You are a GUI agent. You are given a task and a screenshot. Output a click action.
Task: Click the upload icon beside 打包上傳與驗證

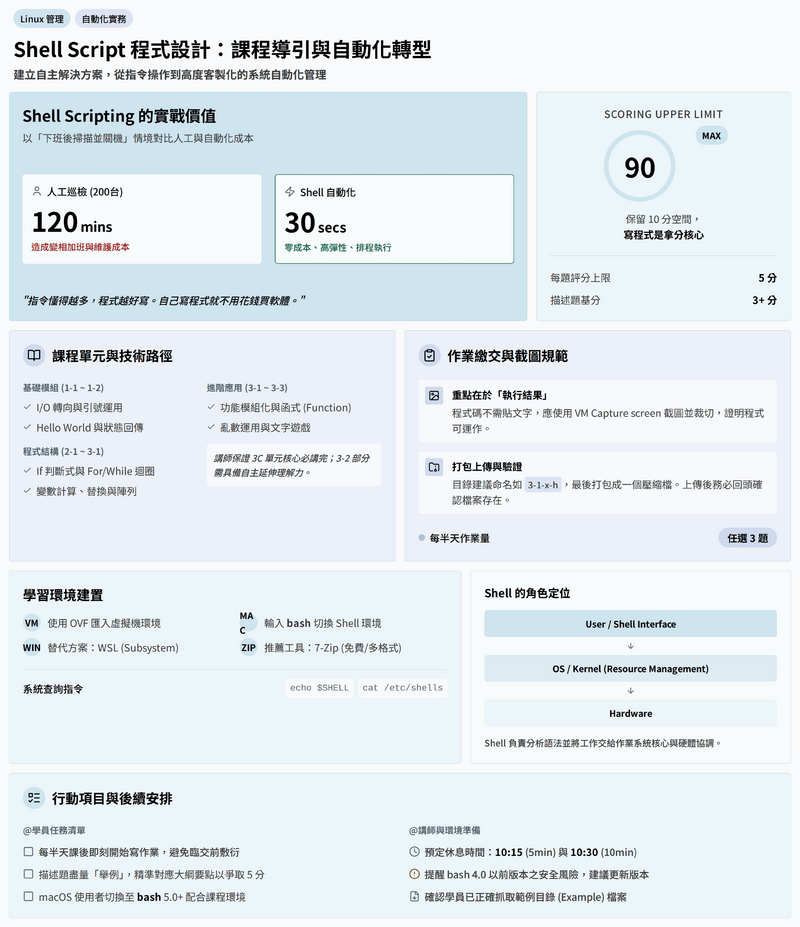tap(434, 466)
